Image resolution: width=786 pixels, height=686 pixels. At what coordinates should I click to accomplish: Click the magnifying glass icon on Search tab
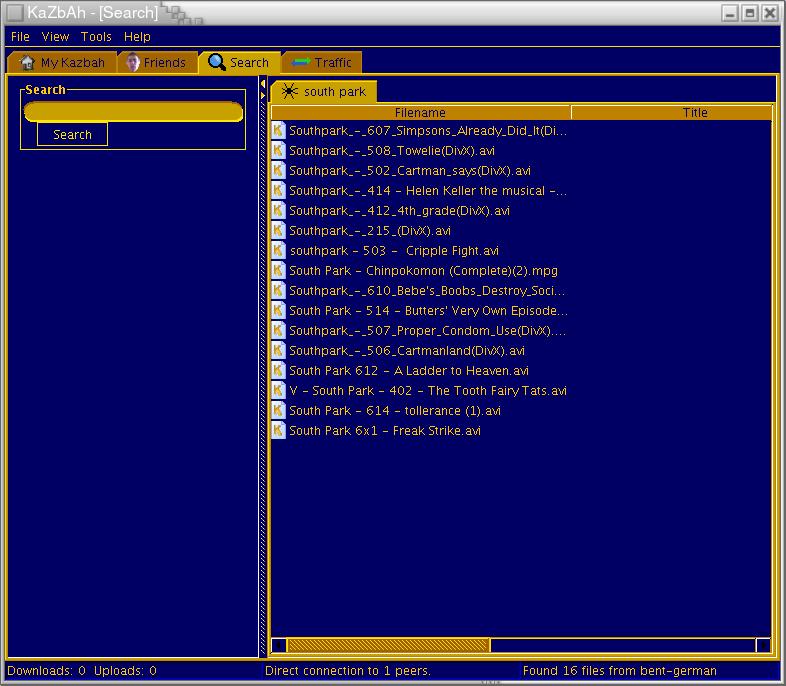(x=217, y=62)
